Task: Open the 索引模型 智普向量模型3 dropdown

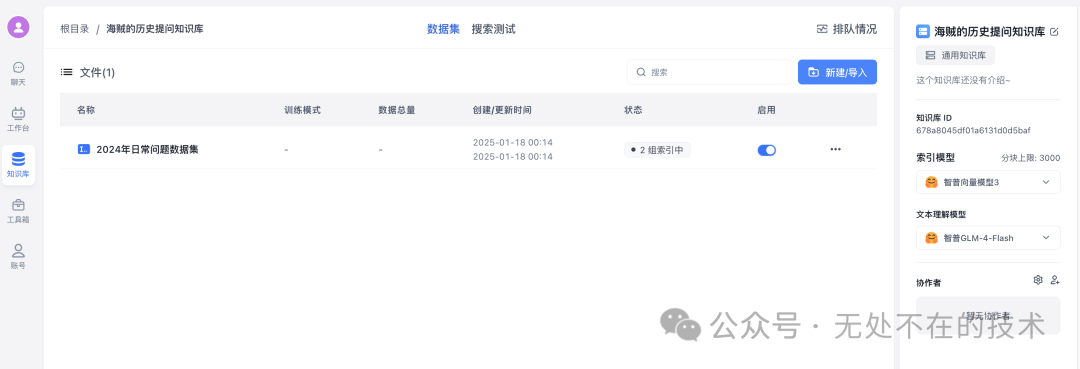Action: [x=988, y=182]
